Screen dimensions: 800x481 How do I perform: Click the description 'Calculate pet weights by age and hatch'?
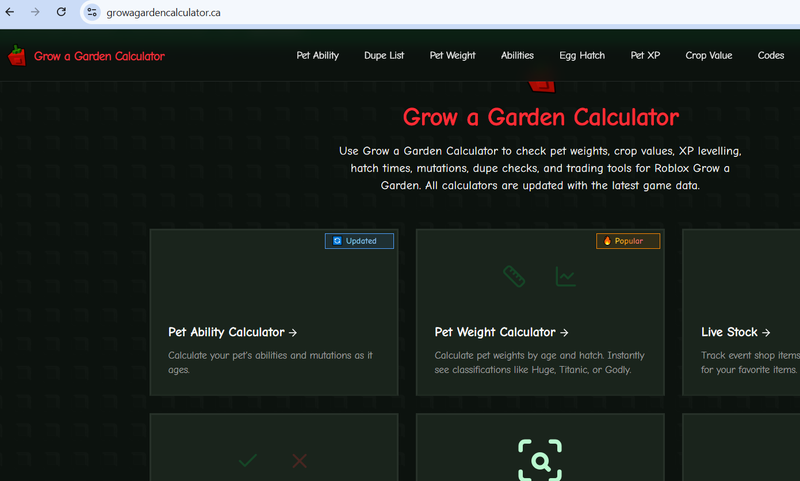coord(539,362)
